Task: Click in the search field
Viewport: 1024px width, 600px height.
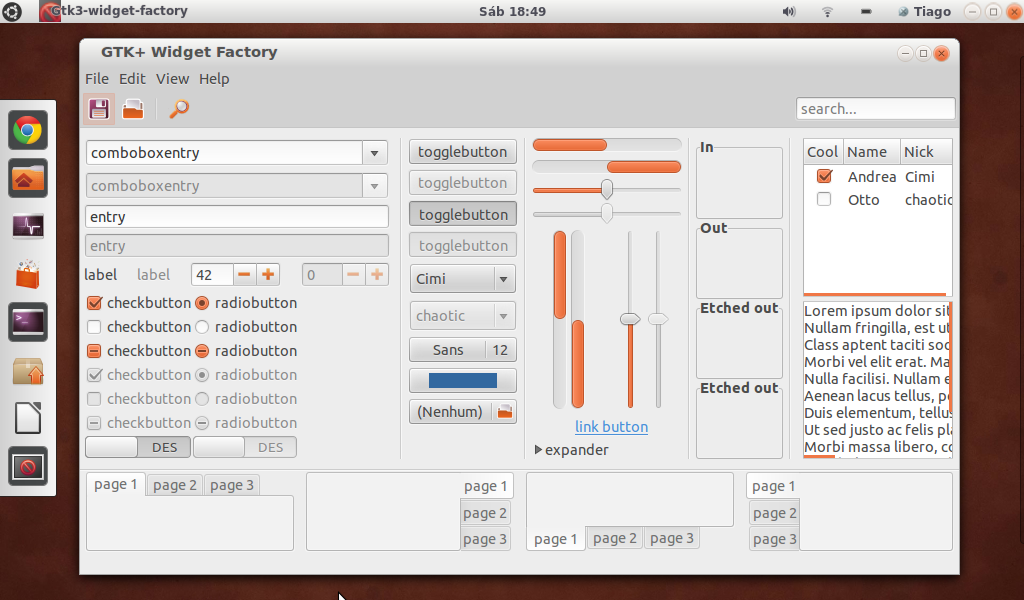Action: point(875,108)
